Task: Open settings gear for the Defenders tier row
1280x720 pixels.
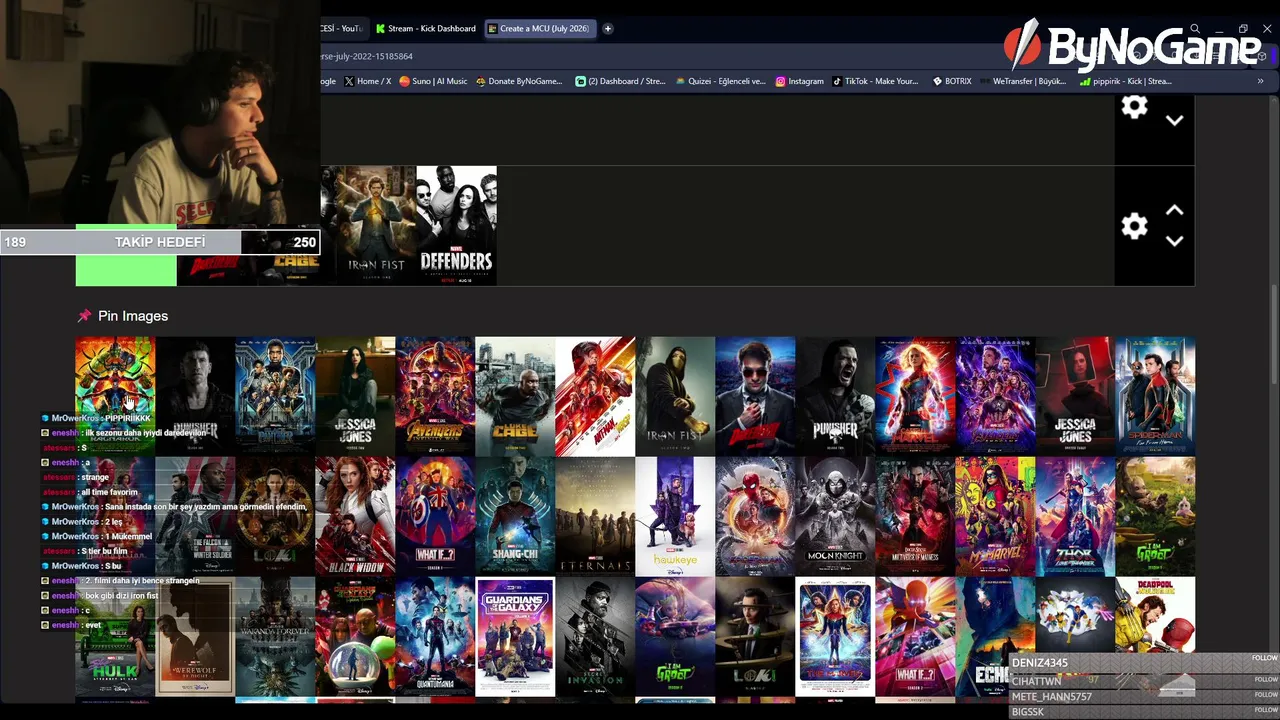Action: [x=1134, y=226]
